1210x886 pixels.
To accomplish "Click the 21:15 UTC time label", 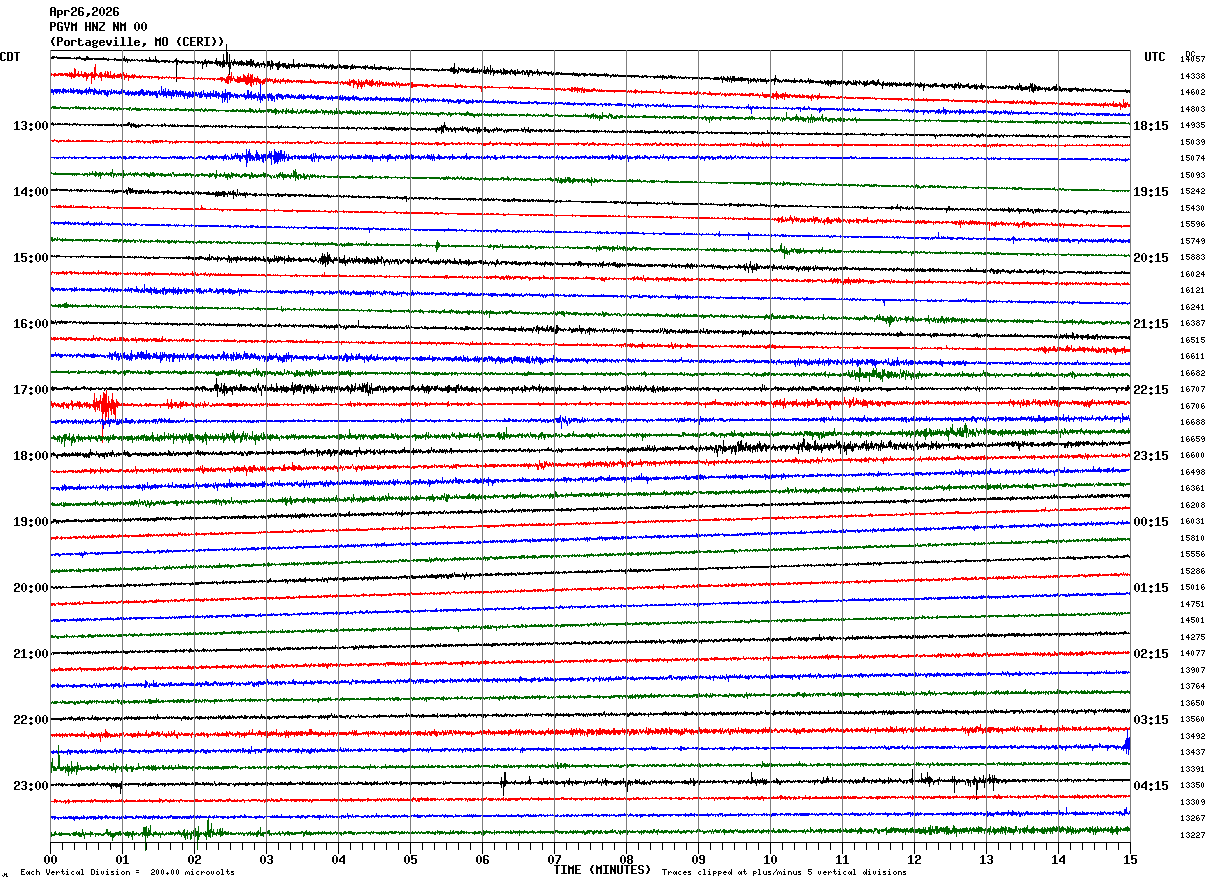I will [1151, 324].
